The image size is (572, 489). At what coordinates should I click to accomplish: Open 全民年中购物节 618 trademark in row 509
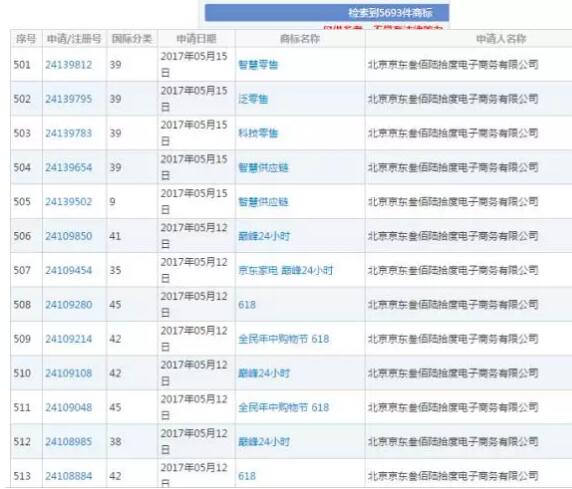pos(284,339)
